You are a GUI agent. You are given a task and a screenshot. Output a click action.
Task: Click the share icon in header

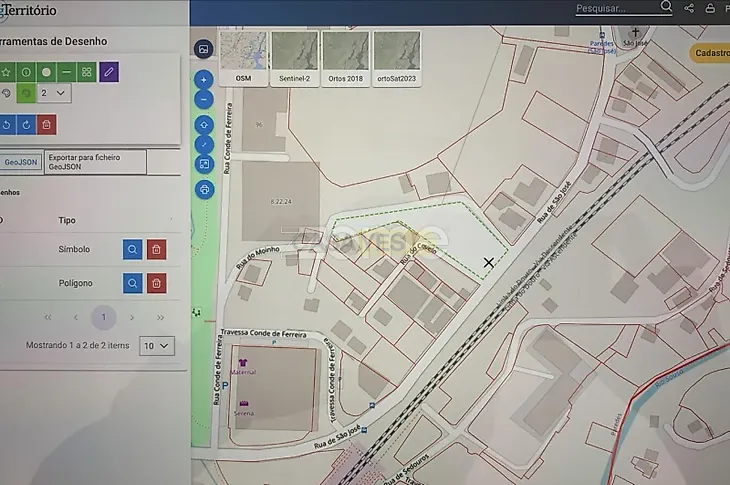pyautogui.click(x=689, y=8)
